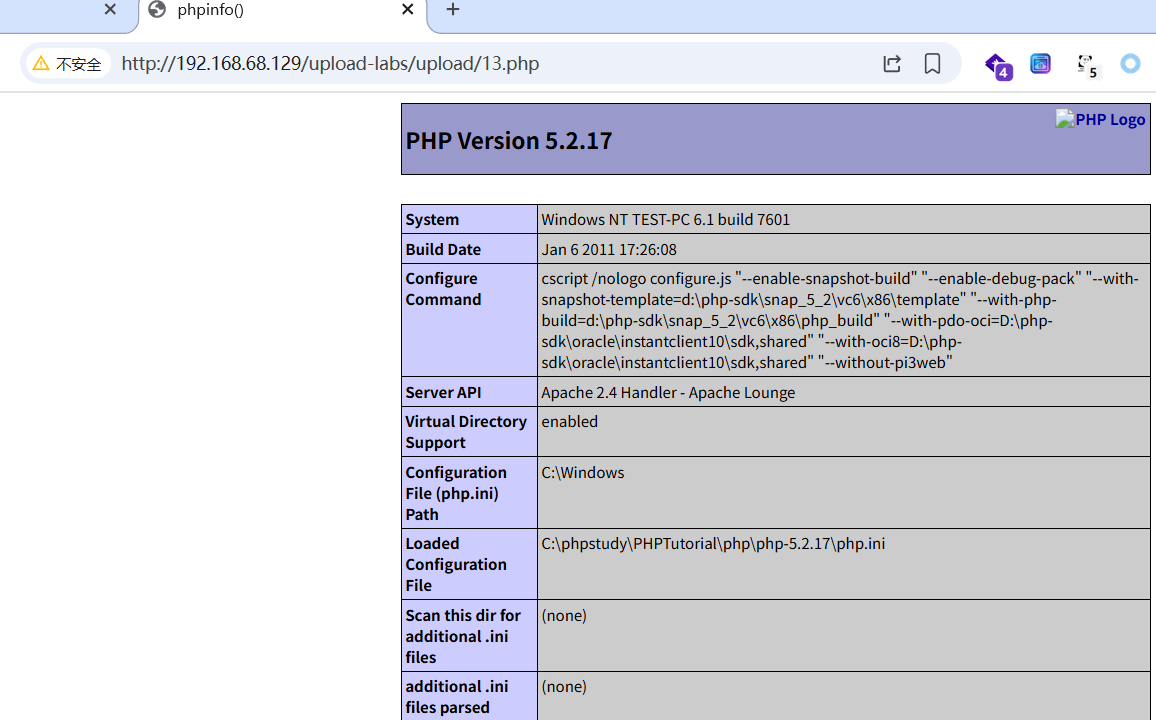The width and height of the screenshot is (1156, 720).
Task: Open the extension with badge 5
Action: click(x=1087, y=66)
